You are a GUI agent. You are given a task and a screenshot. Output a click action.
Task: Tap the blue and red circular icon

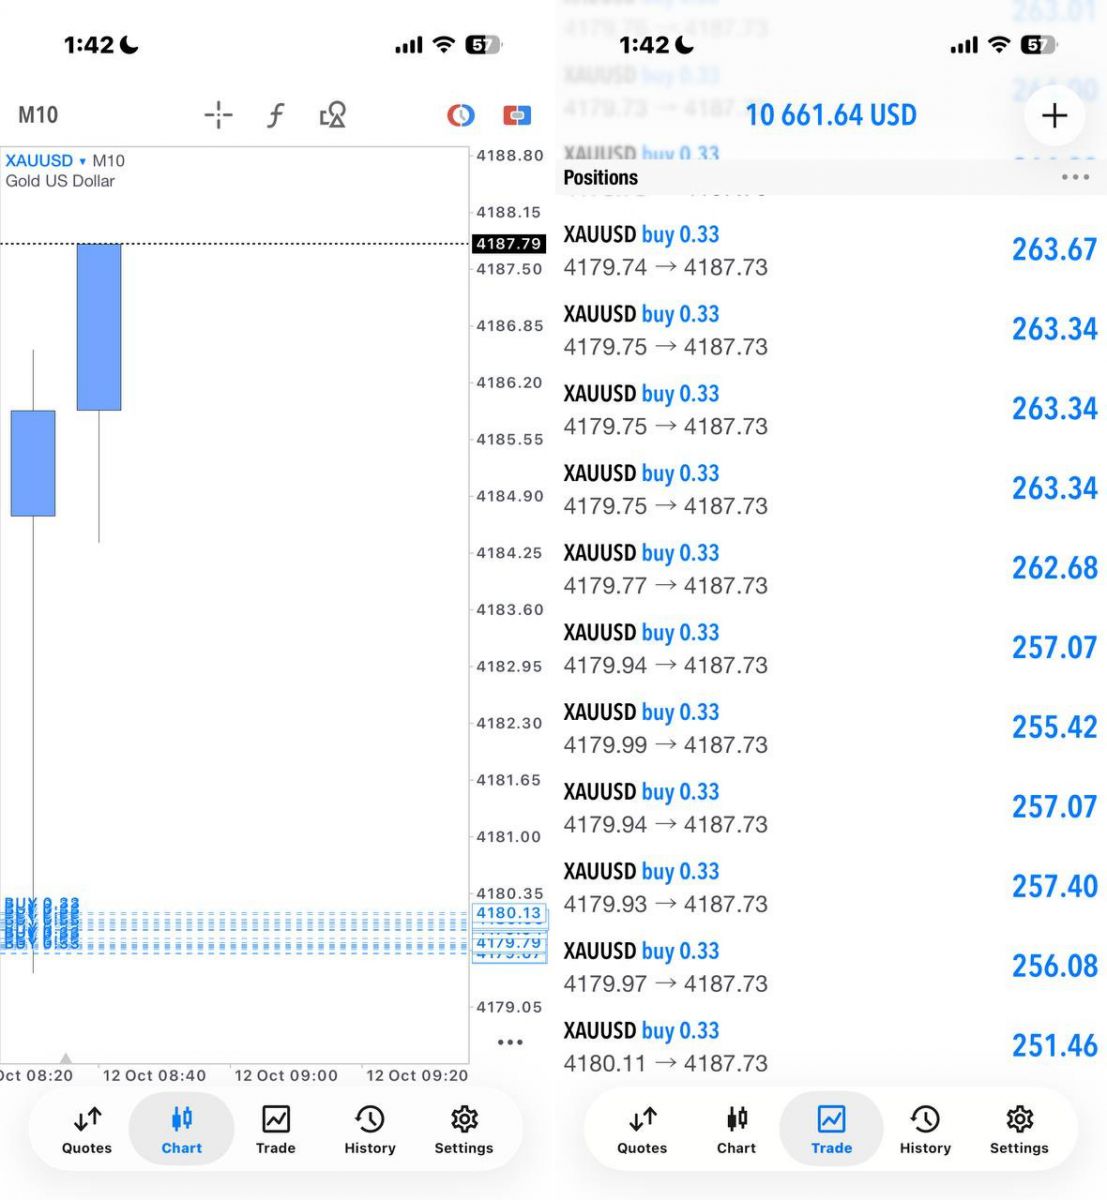[x=460, y=115]
